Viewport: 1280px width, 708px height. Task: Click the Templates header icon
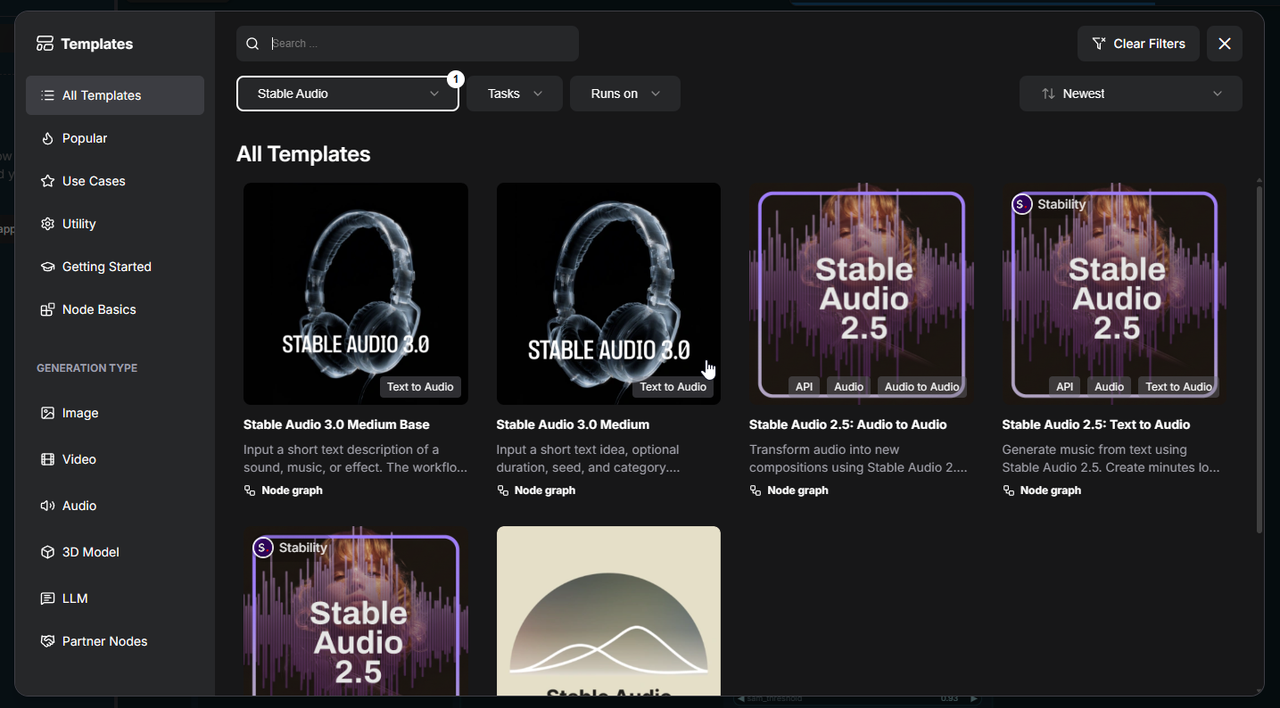point(45,44)
